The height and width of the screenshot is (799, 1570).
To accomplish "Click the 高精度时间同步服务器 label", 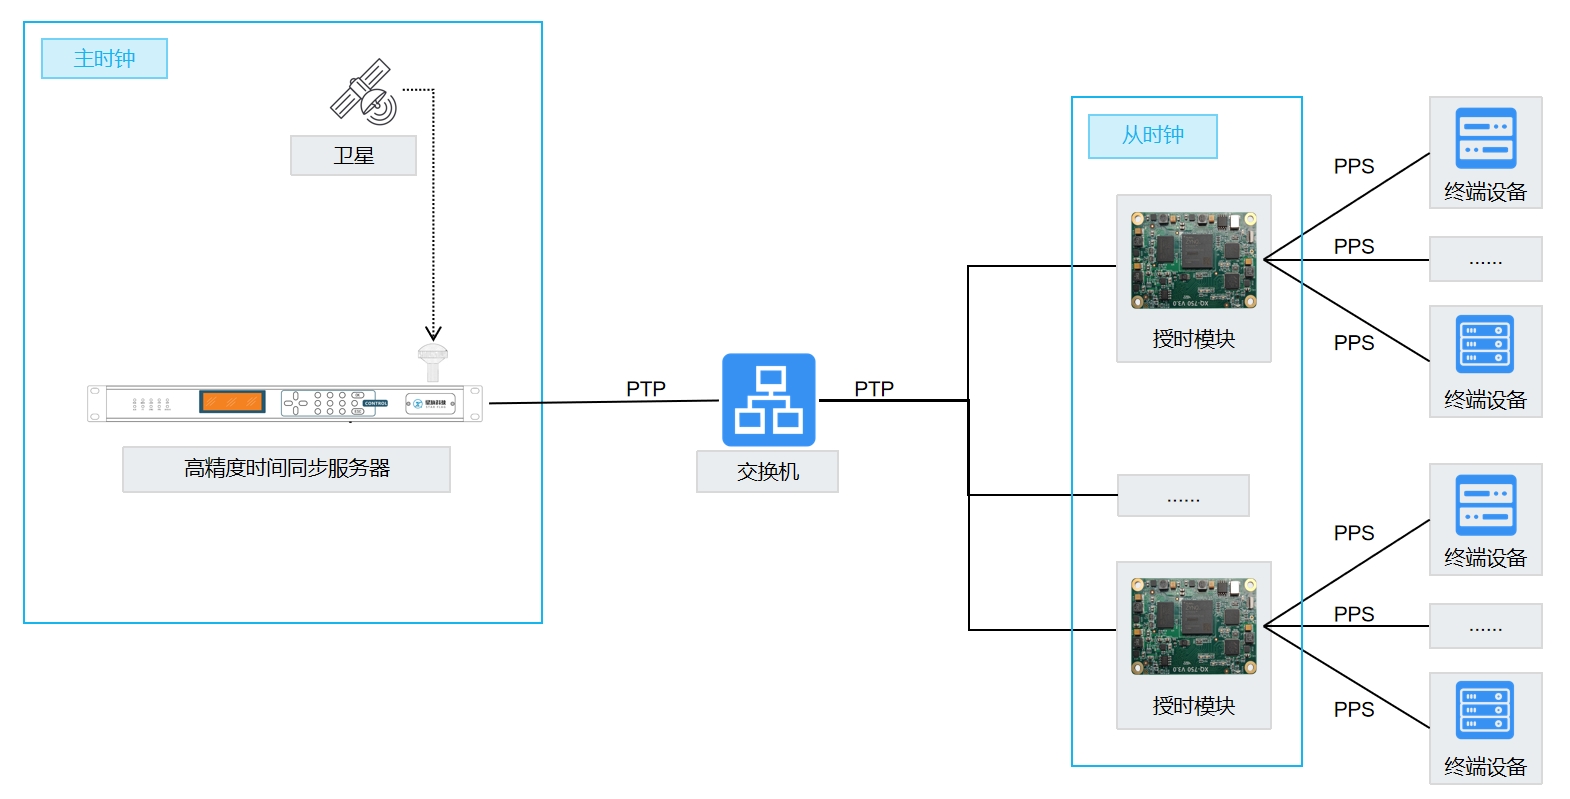I will [286, 469].
